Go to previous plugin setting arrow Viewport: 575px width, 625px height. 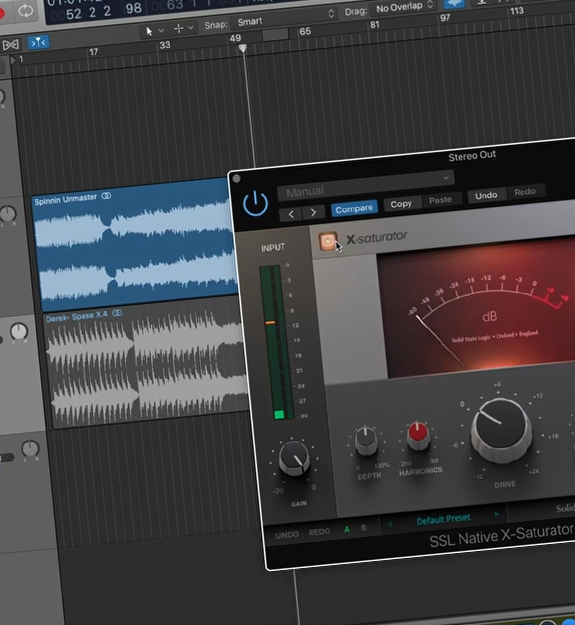coord(291,214)
